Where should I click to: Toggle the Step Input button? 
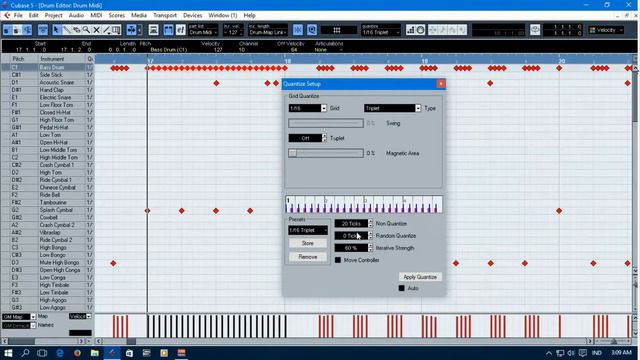pyautogui.click(x=411, y=30)
